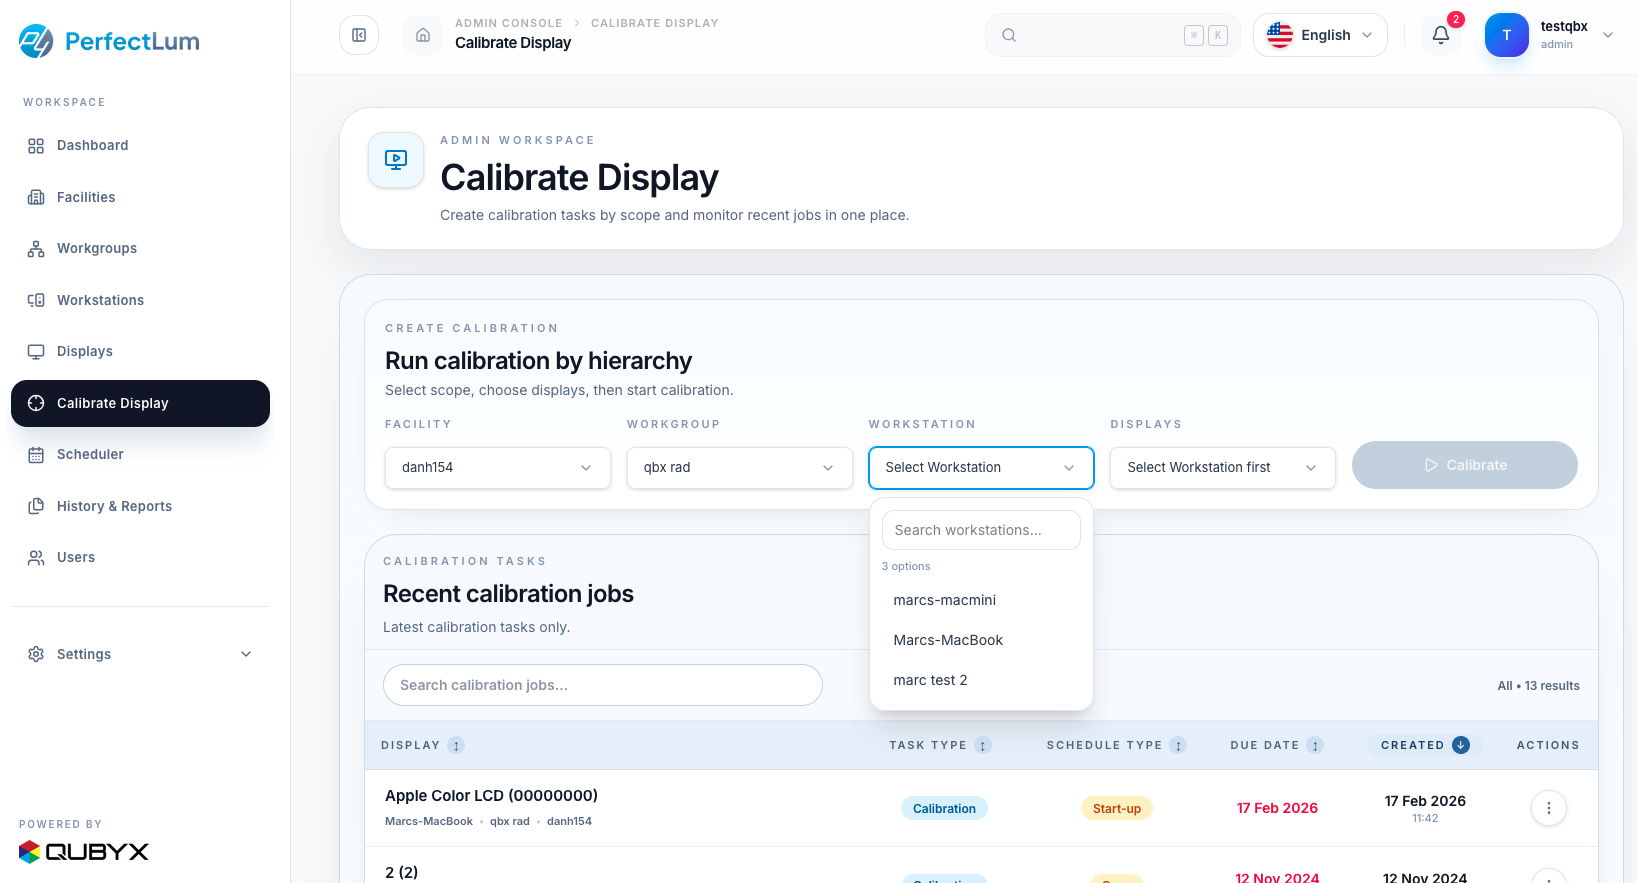
Task: Toggle sort on Due Date column
Action: click(x=1315, y=745)
